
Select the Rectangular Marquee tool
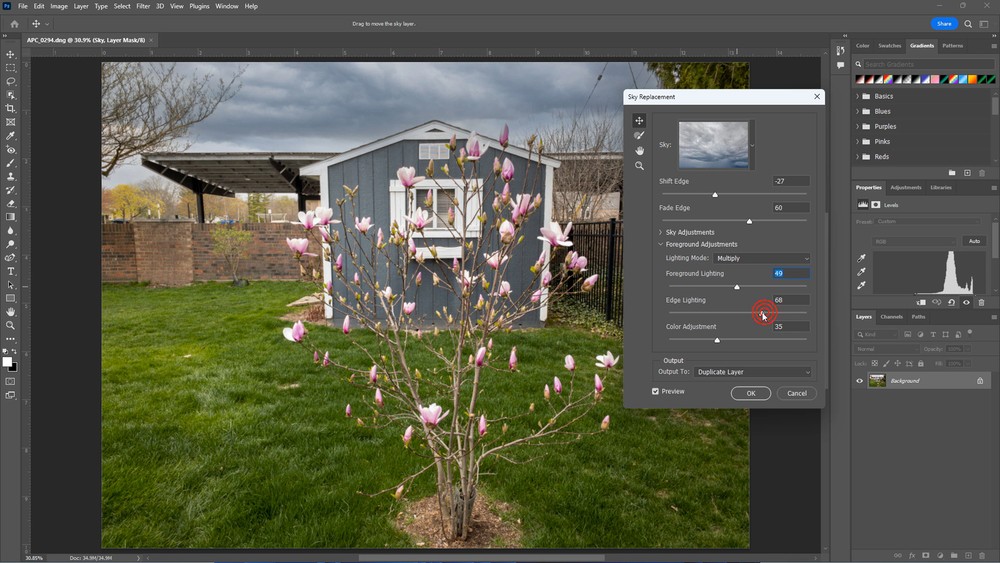(10, 68)
